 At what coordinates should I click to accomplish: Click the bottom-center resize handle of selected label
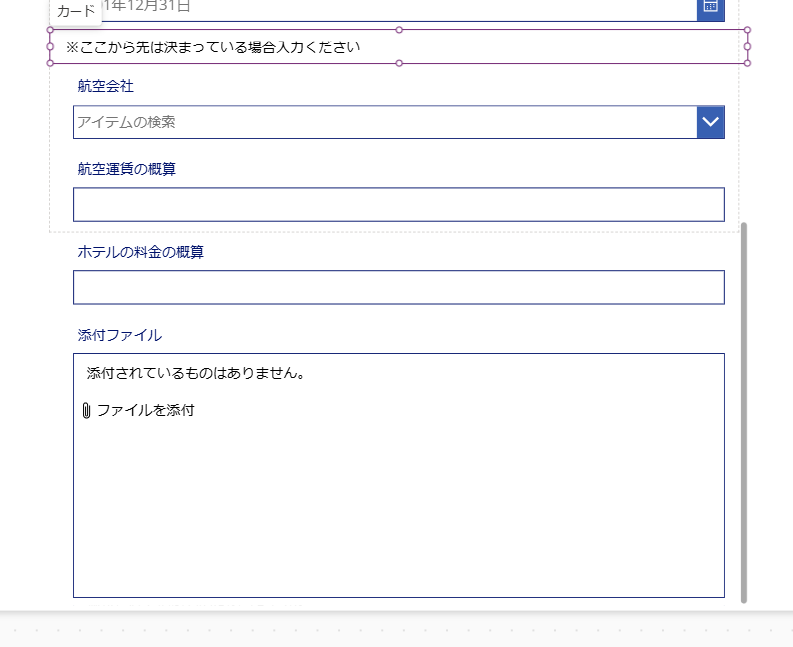(x=399, y=63)
